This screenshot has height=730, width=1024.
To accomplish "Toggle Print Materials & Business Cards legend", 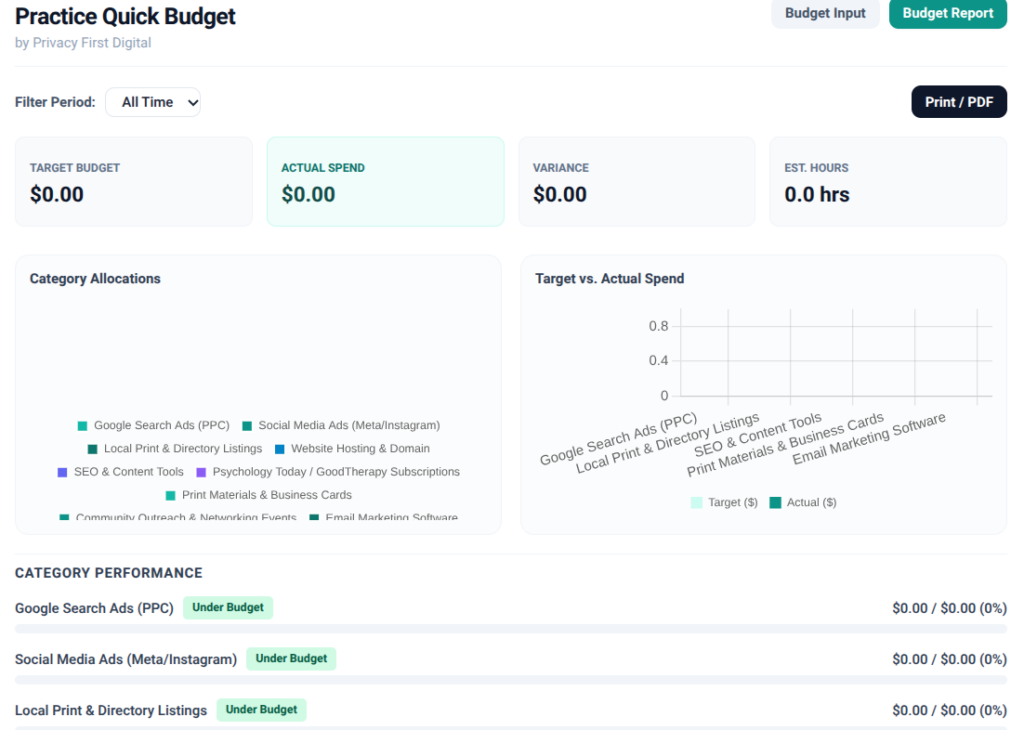I will coord(259,495).
